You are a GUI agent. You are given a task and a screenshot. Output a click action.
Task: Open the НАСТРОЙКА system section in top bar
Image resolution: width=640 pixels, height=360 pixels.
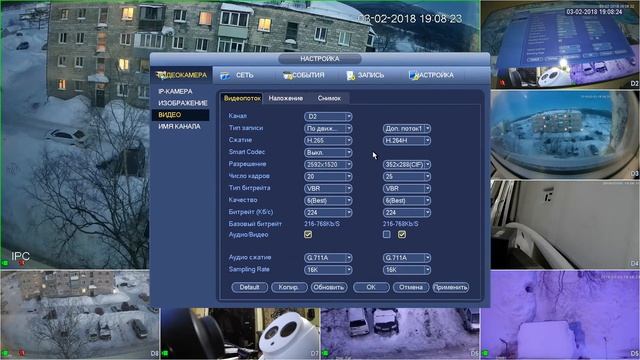tap(431, 75)
